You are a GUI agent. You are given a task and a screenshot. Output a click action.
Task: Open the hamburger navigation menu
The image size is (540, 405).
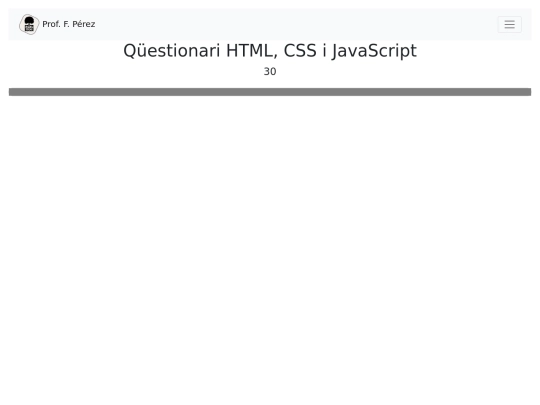[x=509, y=24]
